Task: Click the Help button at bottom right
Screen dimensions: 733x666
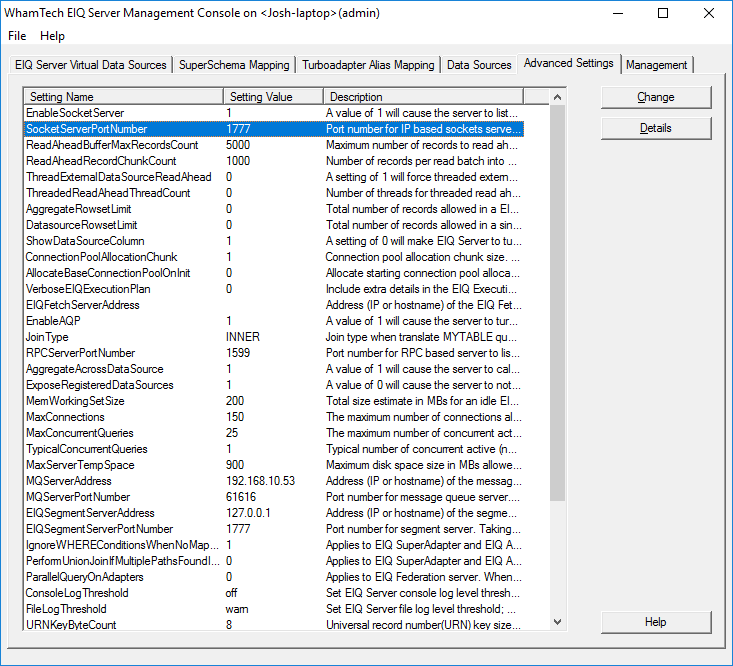Action: coord(656,622)
